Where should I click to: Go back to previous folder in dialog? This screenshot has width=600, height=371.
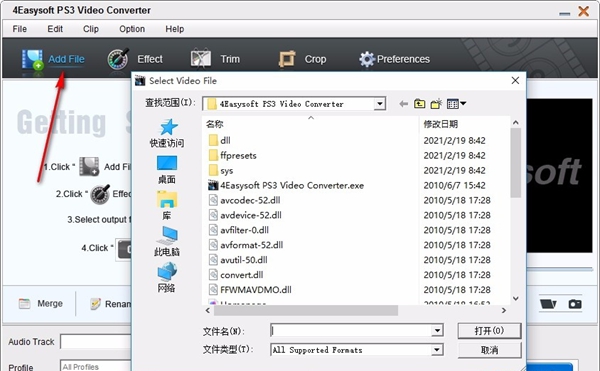click(x=403, y=104)
